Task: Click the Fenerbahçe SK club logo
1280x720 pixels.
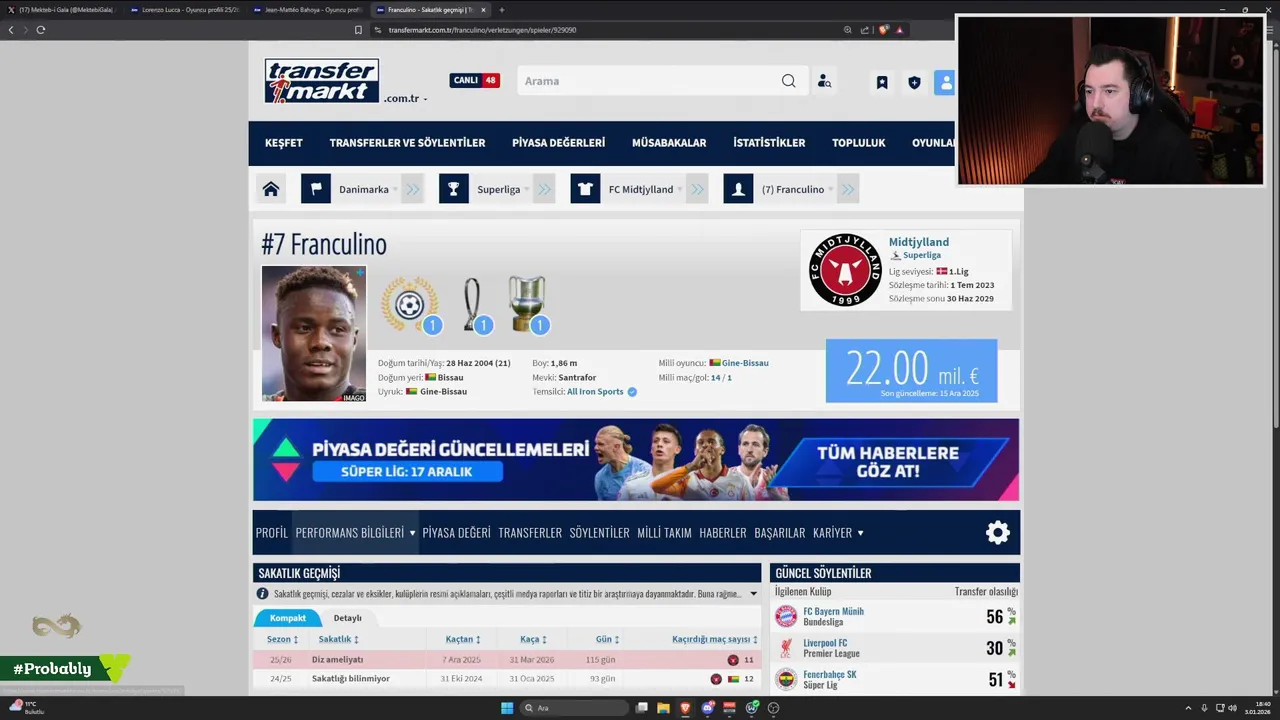Action: point(786,679)
